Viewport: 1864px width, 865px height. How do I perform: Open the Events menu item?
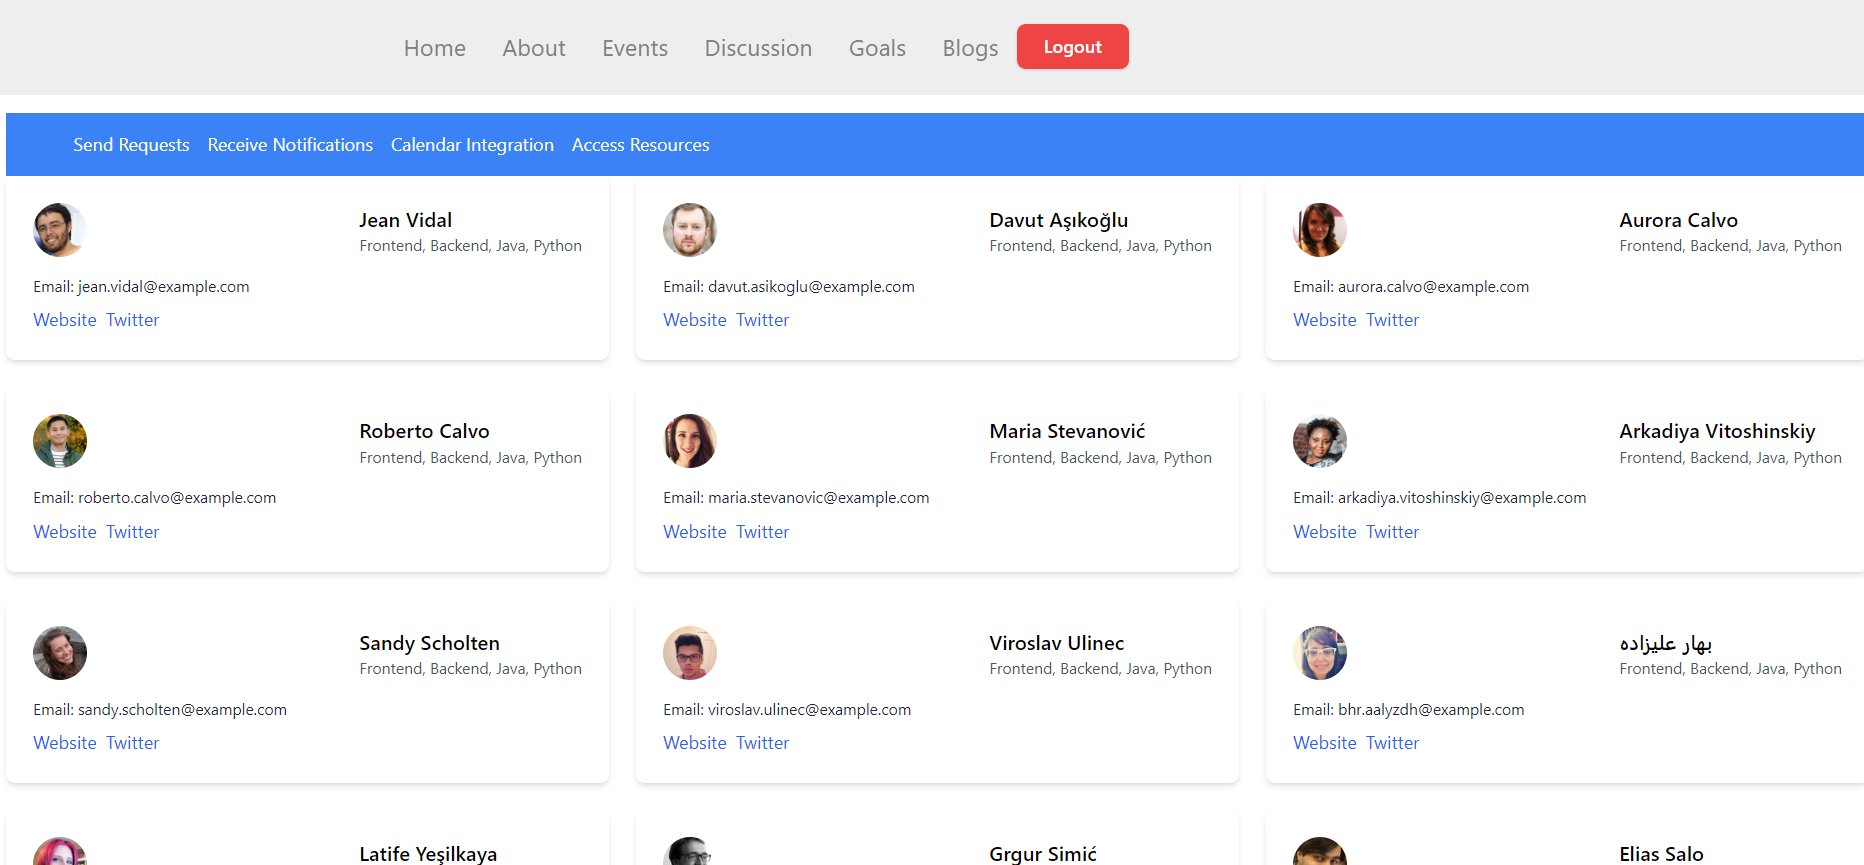pyautogui.click(x=635, y=48)
